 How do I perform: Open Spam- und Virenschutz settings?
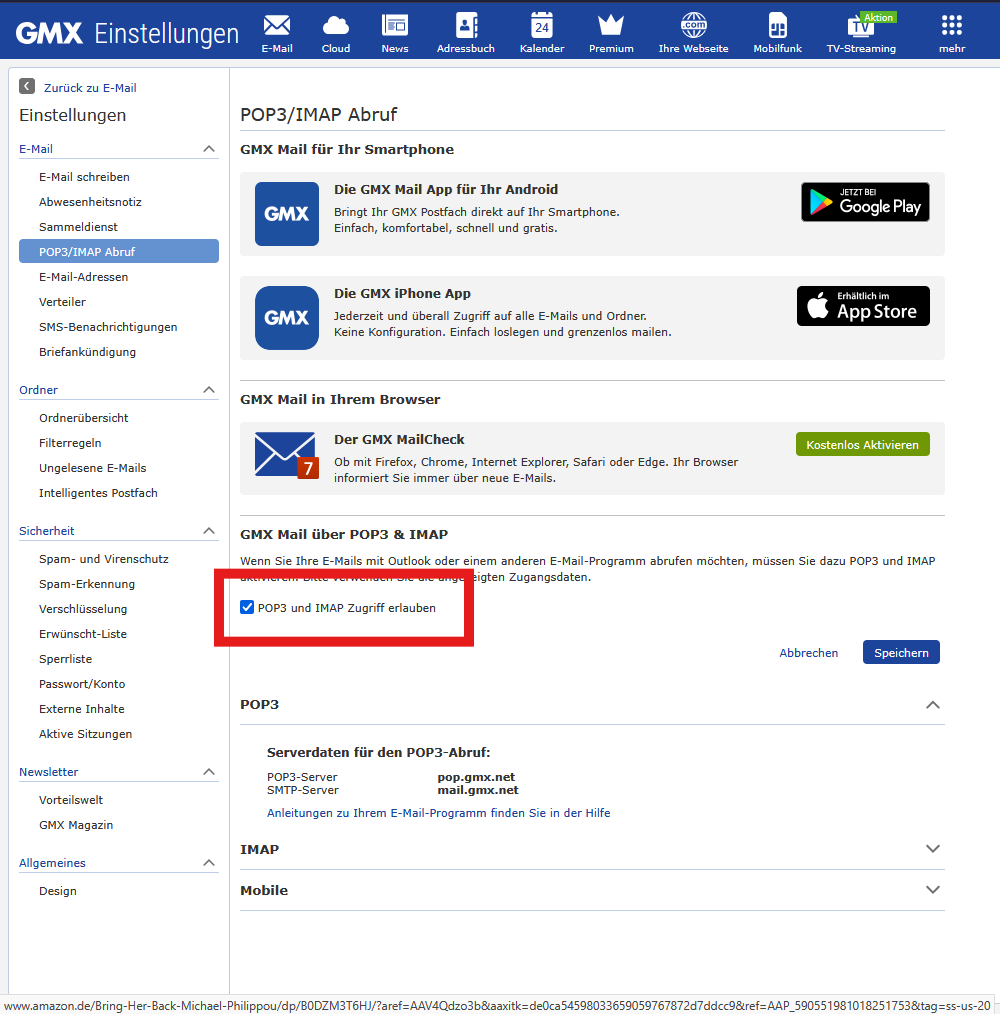[103, 559]
